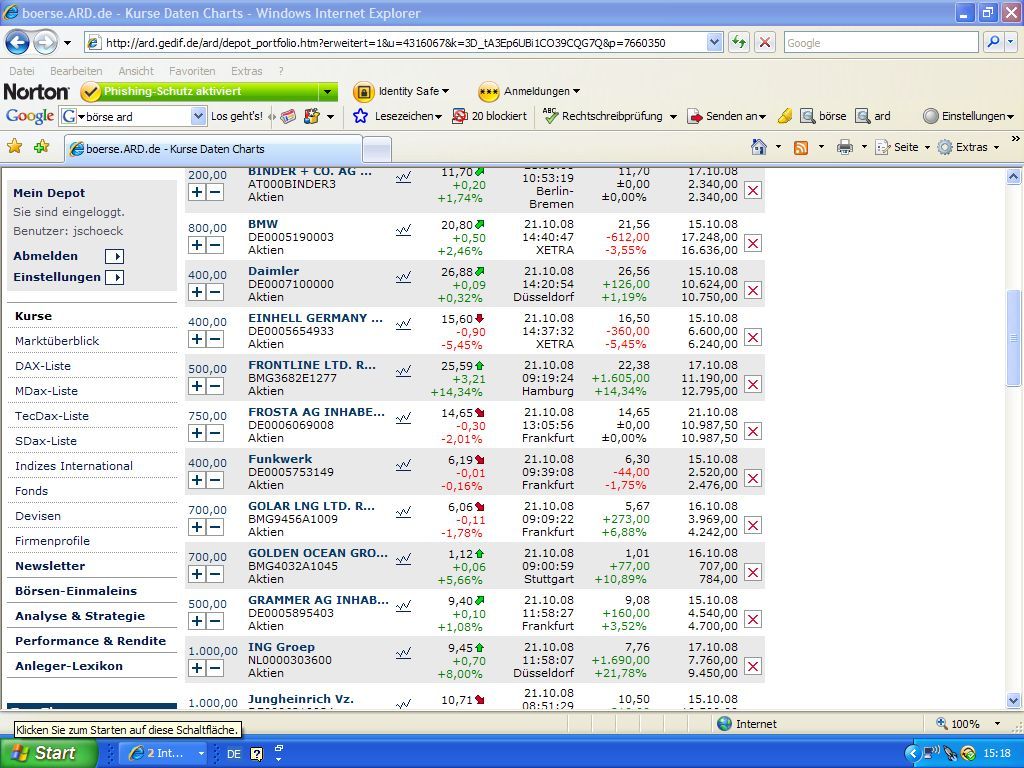Delete BMW position with red X
1024x768 pixels.
pyautogui.click(x=753, y=244)
